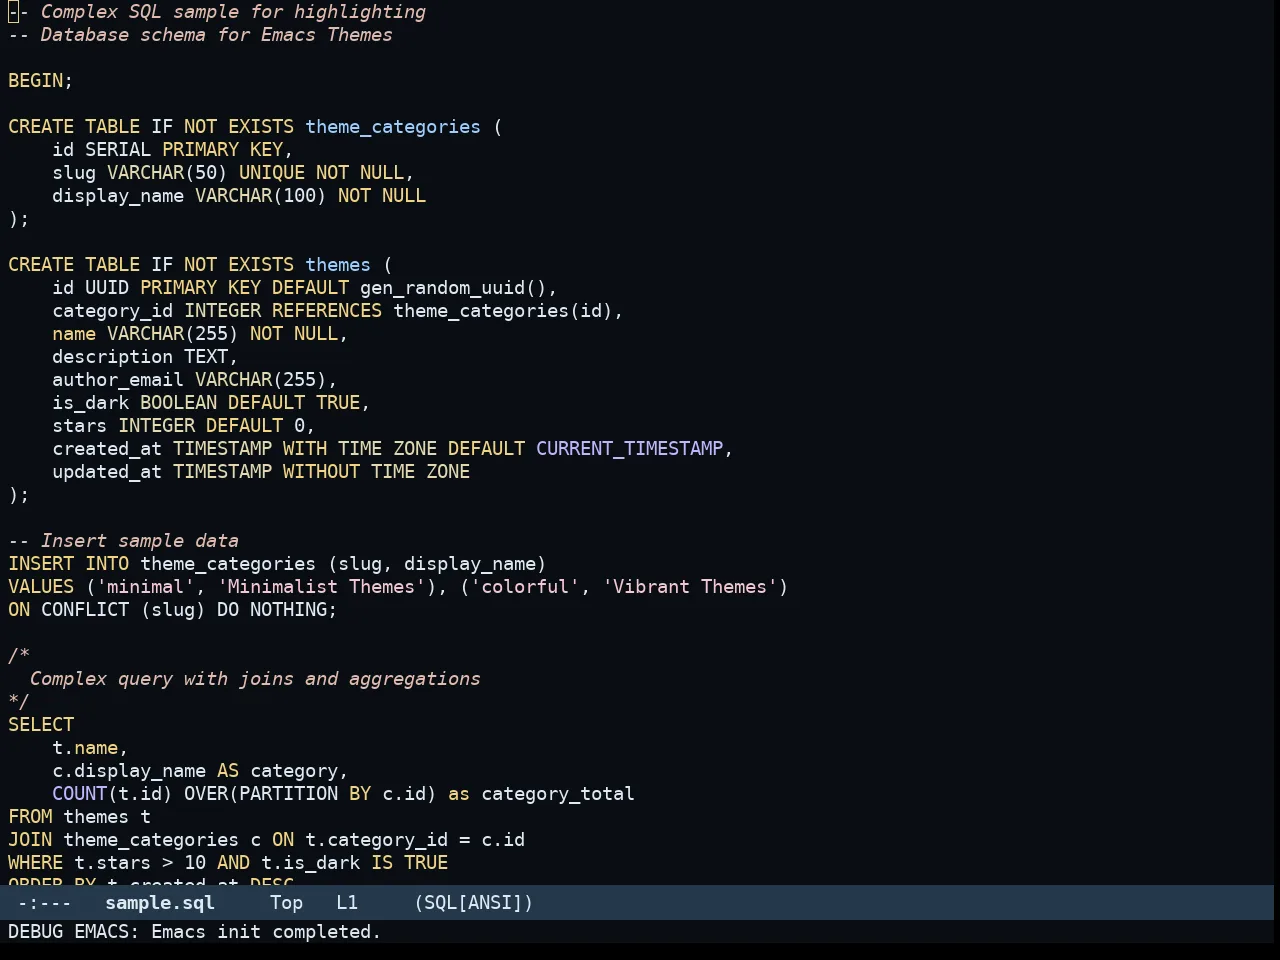Viewport: 1280px width, 960px height.
Task: Click the INSERT INTO keyword
Action: [x=69, y=564]
